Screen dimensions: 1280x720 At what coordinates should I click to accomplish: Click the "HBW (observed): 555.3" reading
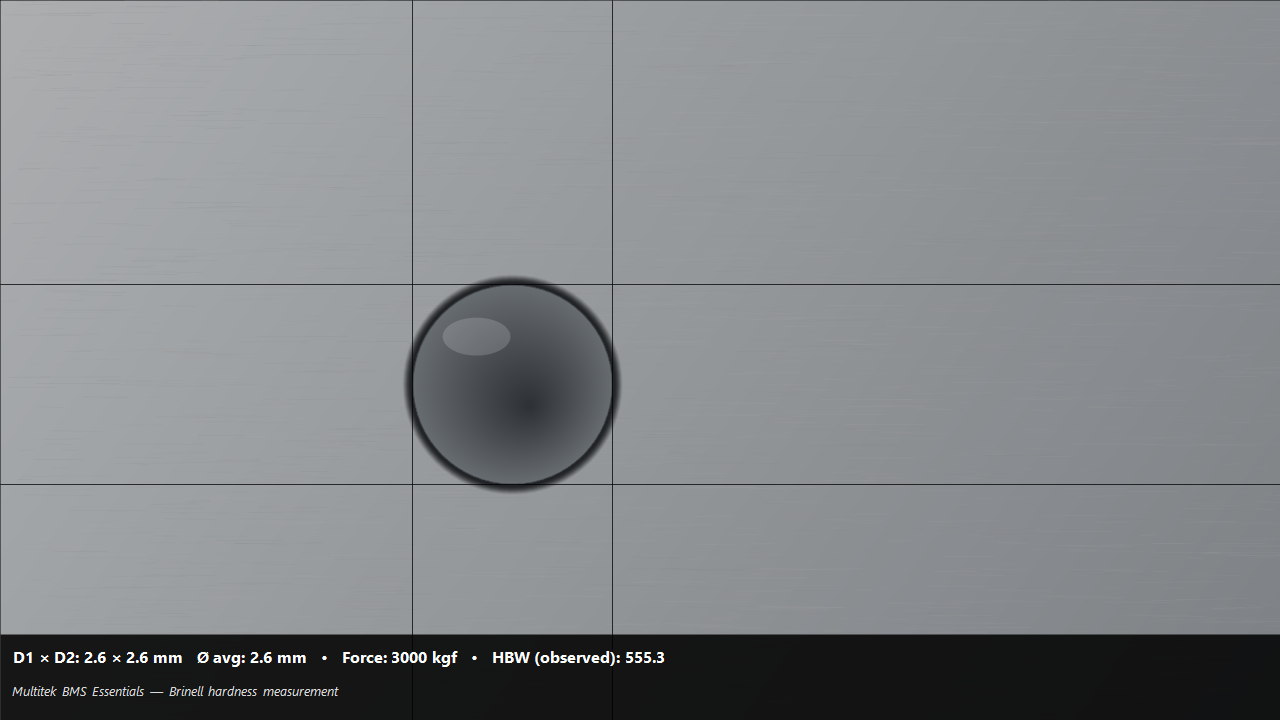point(578,658)
